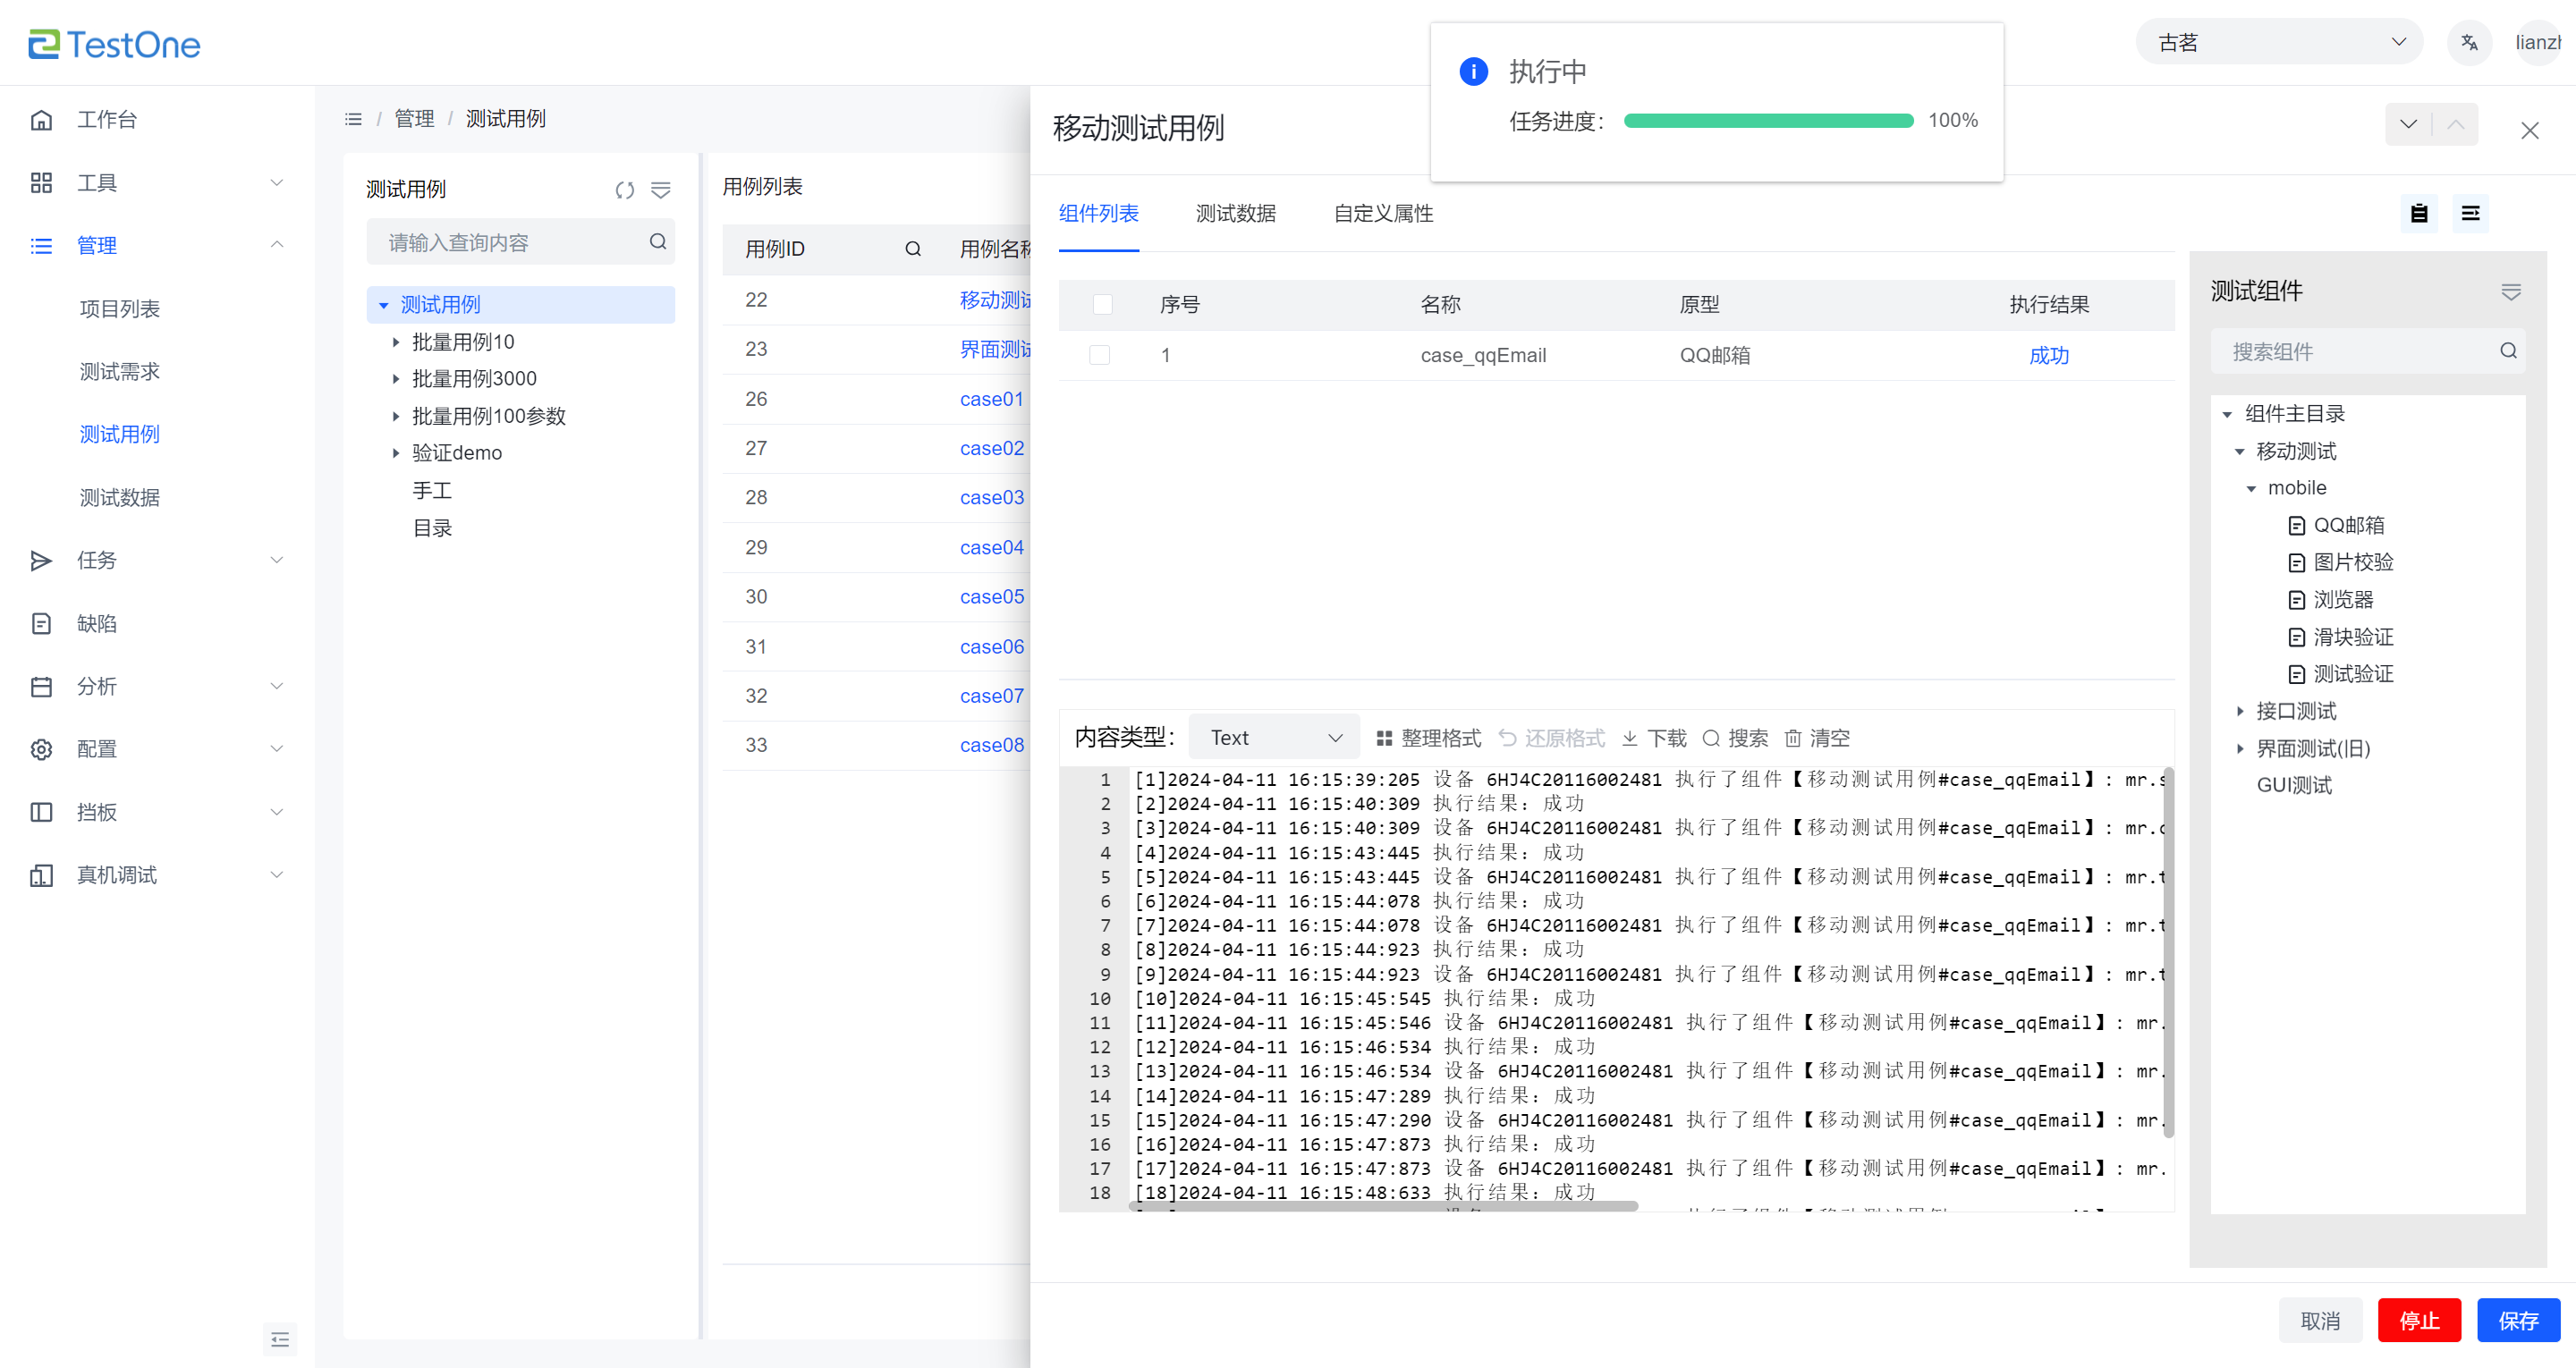Collapse the 组件主目录 tree node
Image resolution: width=2576 pixels, height=1368 pixels.
click(2227, 415)
